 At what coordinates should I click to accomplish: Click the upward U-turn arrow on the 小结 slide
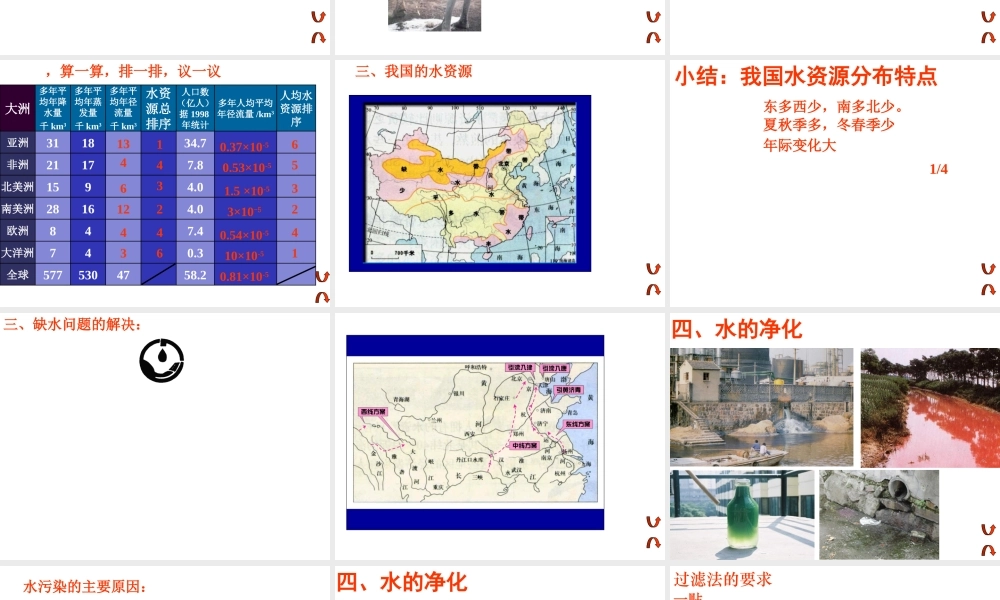tap(988, 269)
